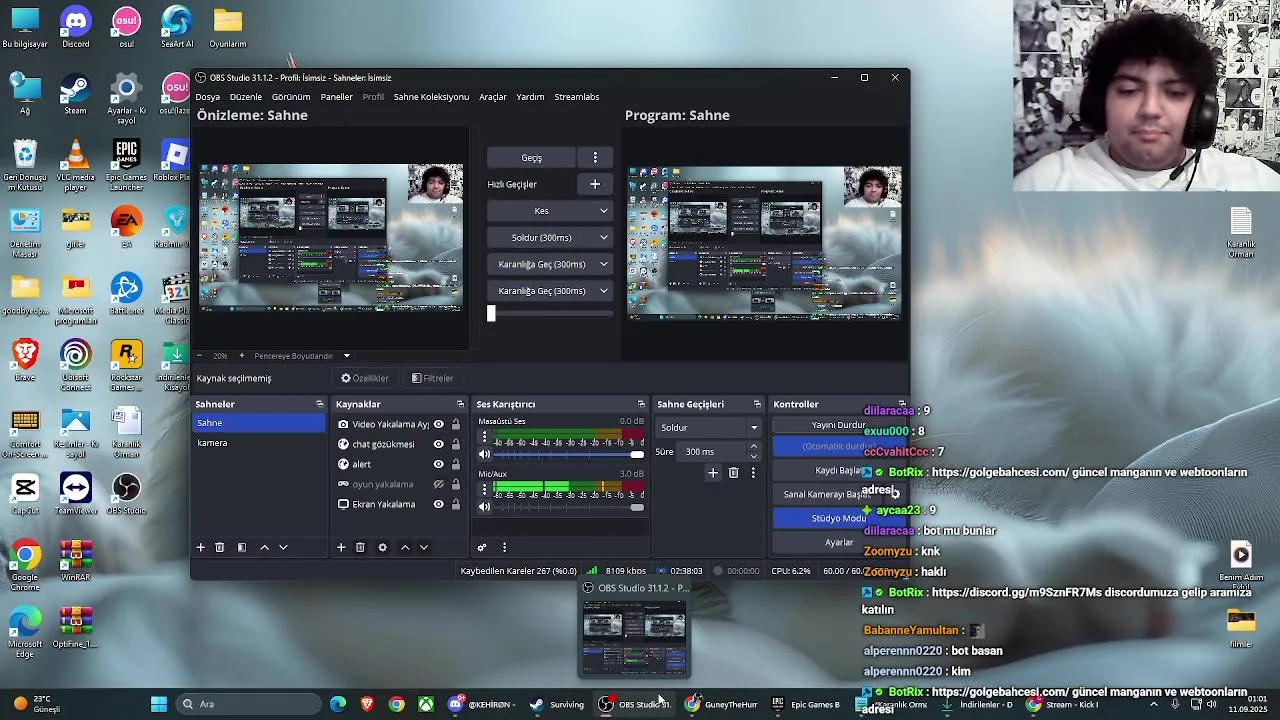Add a quick transition with the Hızlı Geçişler plus
Image resolution: width=1280 pixels, height=720 pixels.
tap(595, 184)
